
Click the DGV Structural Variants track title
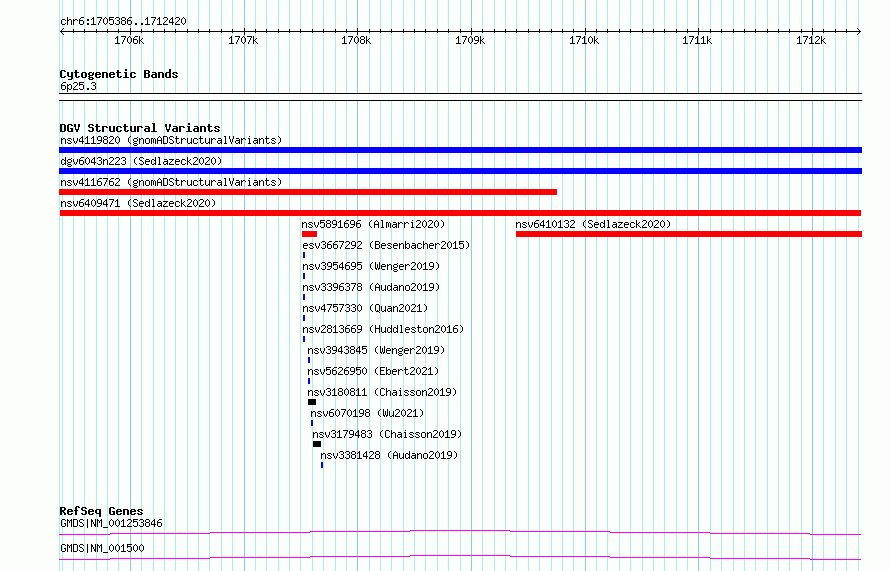(x=140, y=128)
